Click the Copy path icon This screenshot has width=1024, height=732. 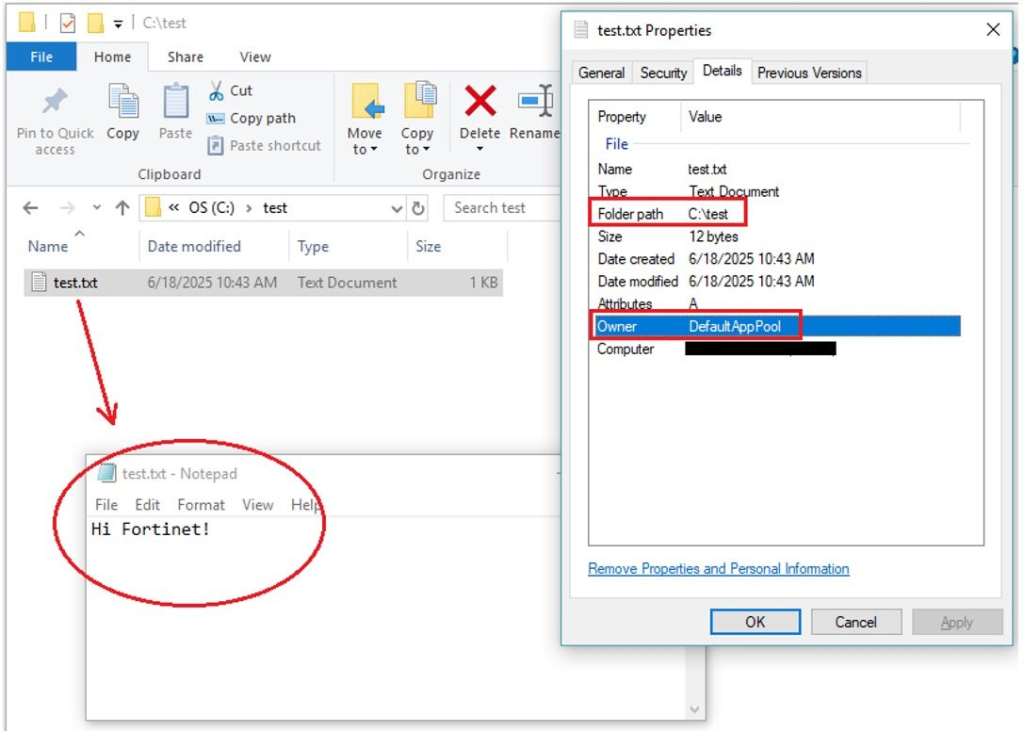tap(215, 118)
